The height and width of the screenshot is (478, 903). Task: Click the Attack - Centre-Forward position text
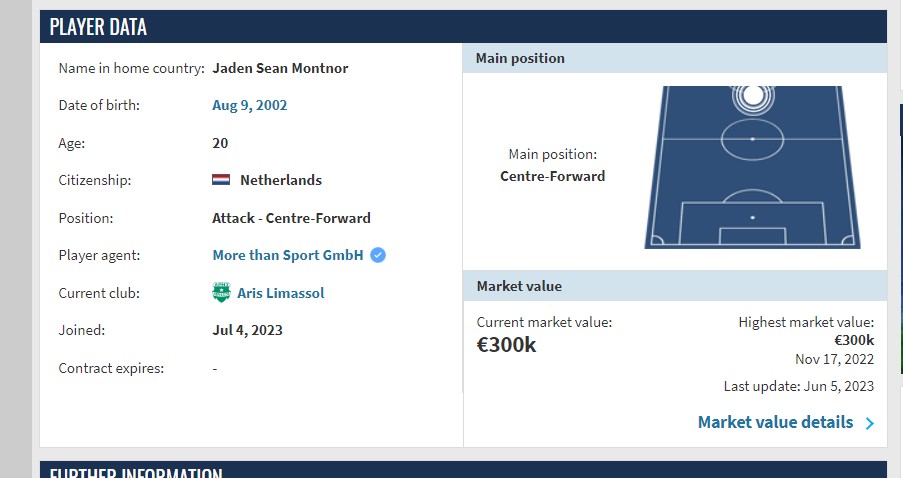[x=291, y=218]
